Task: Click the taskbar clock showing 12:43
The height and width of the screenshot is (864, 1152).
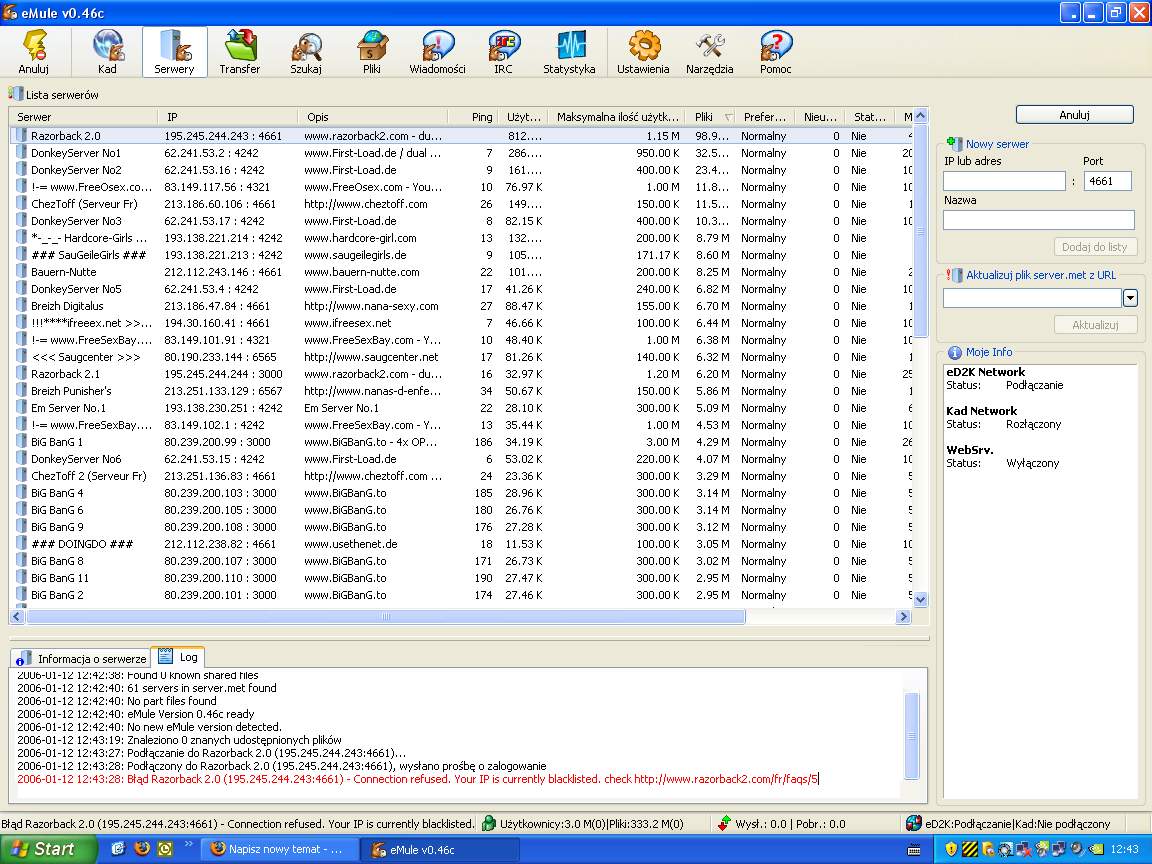Action: (x=1125, y=849)
